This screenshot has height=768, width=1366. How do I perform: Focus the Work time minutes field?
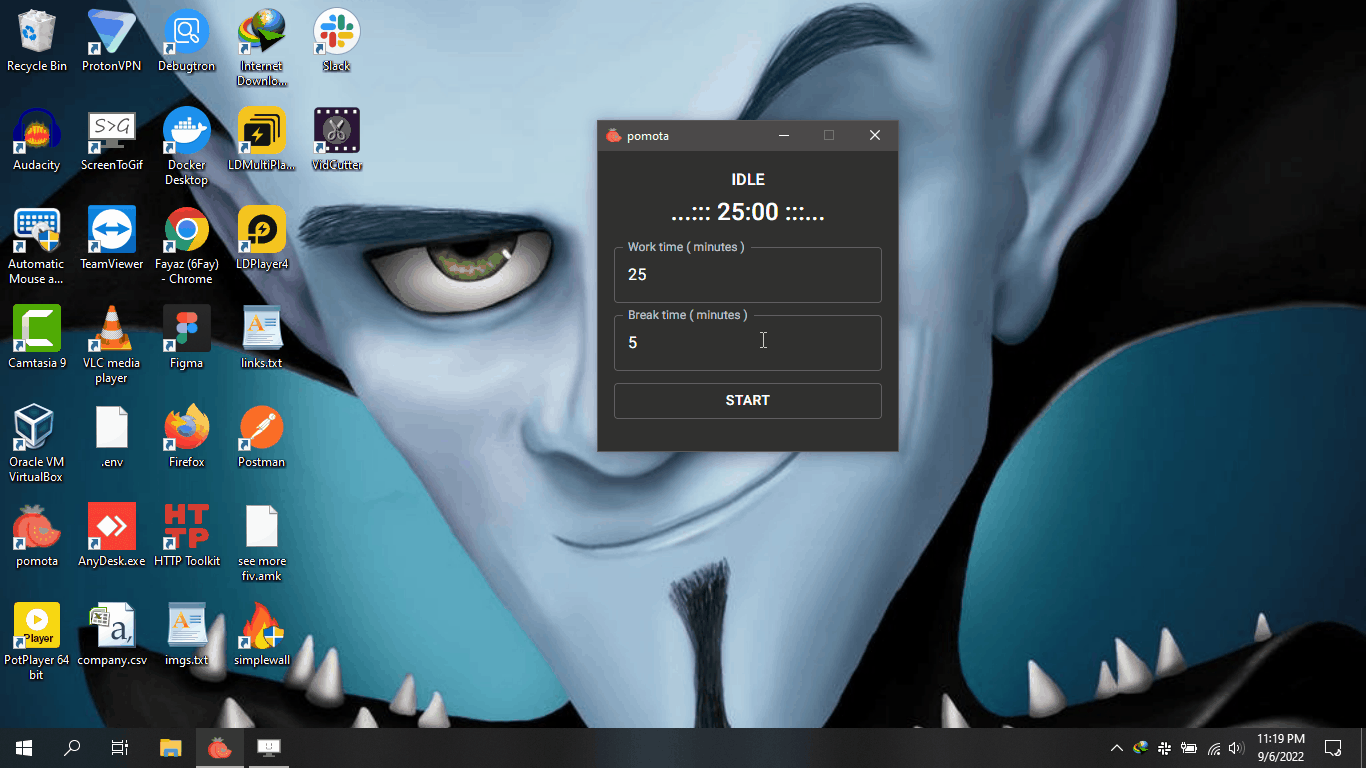(x=747, y=275)
